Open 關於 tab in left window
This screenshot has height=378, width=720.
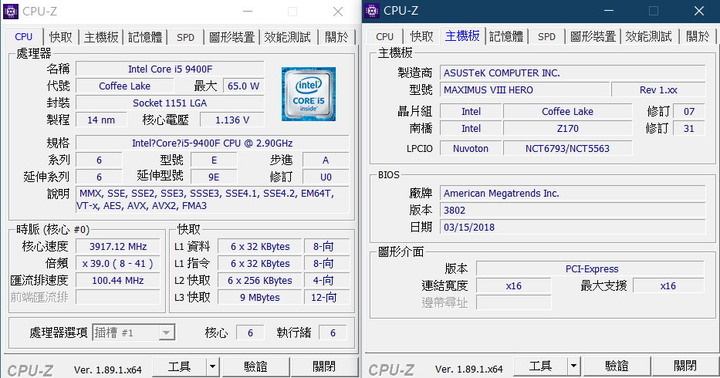pos(337,37)
